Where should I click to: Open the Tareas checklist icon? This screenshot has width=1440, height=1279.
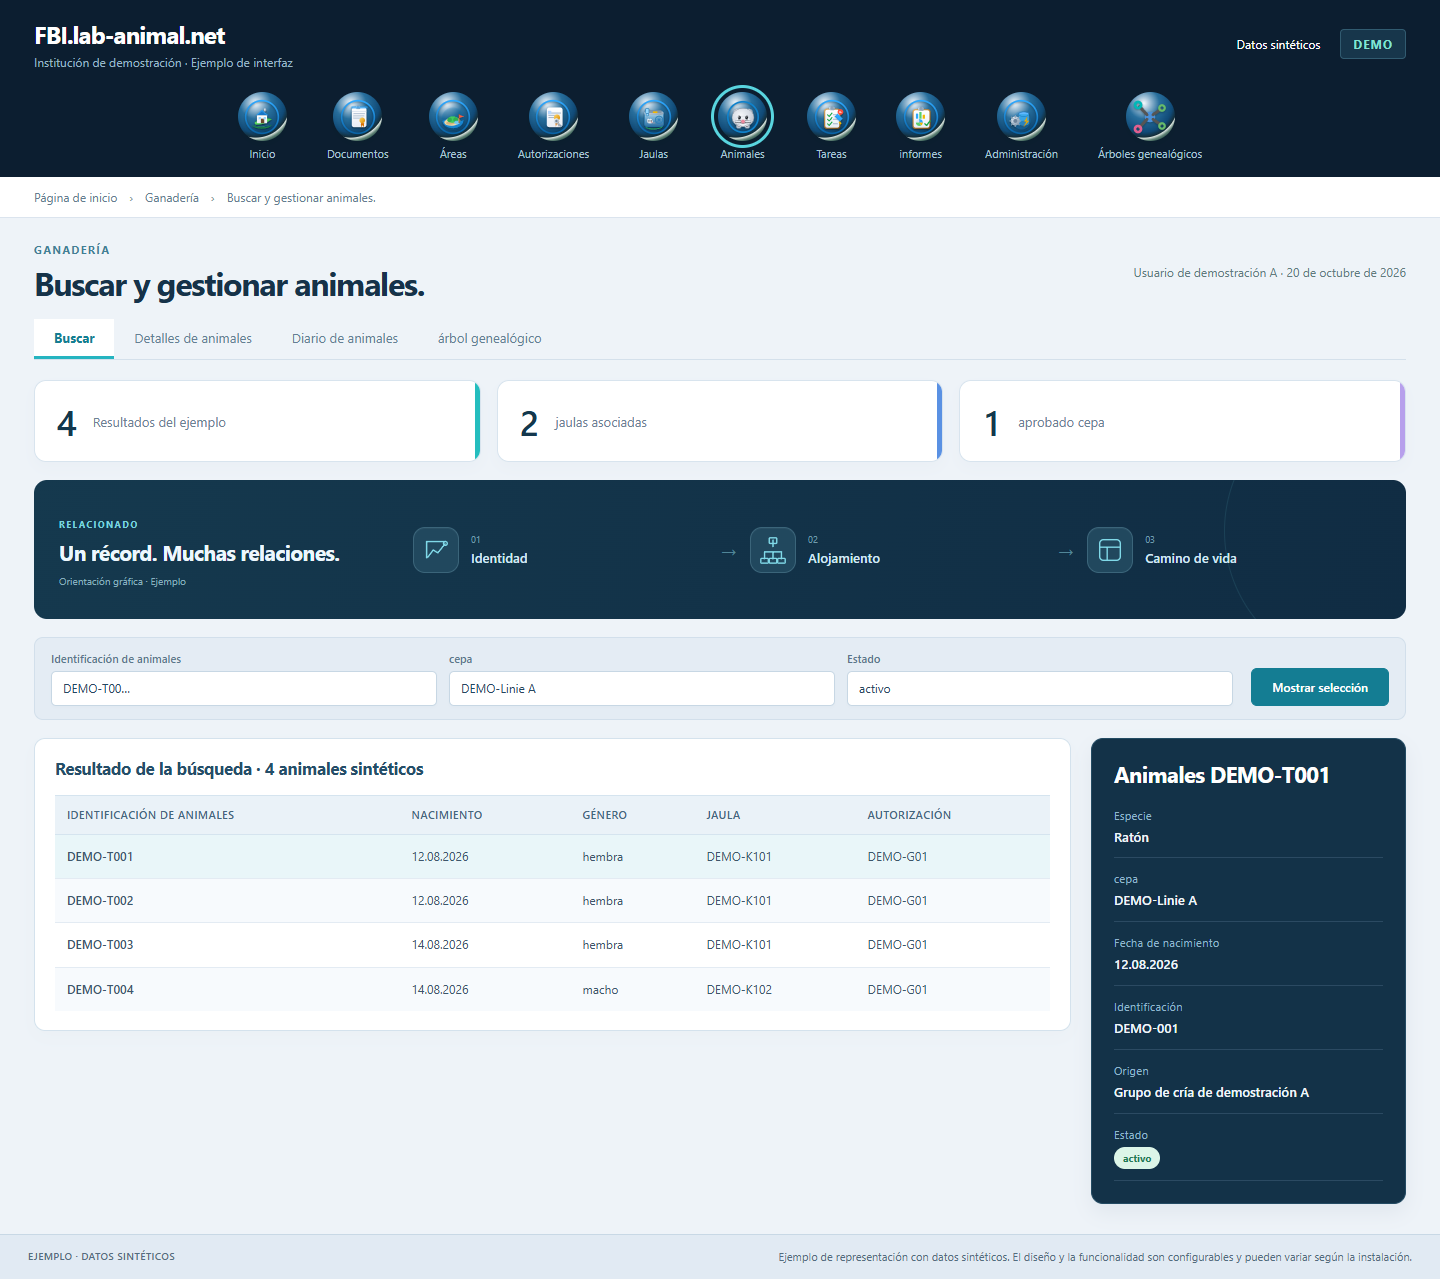tap(831, 117)
